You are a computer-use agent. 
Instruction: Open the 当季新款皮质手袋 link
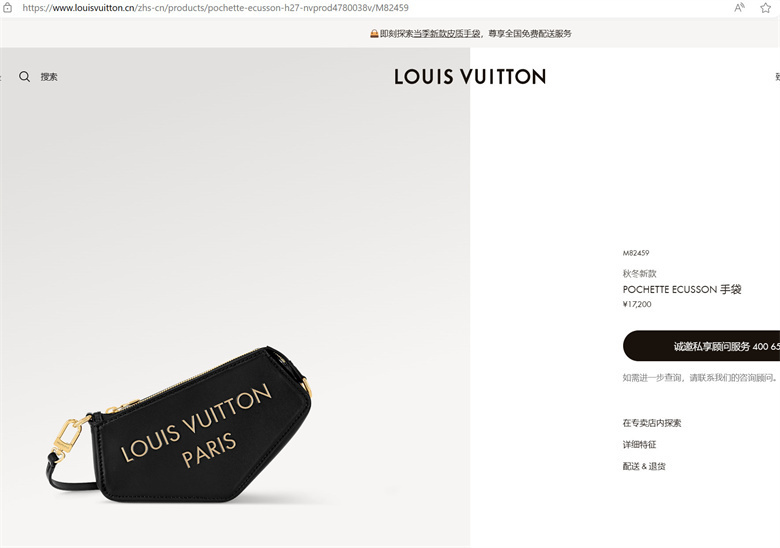coord(446,33)
